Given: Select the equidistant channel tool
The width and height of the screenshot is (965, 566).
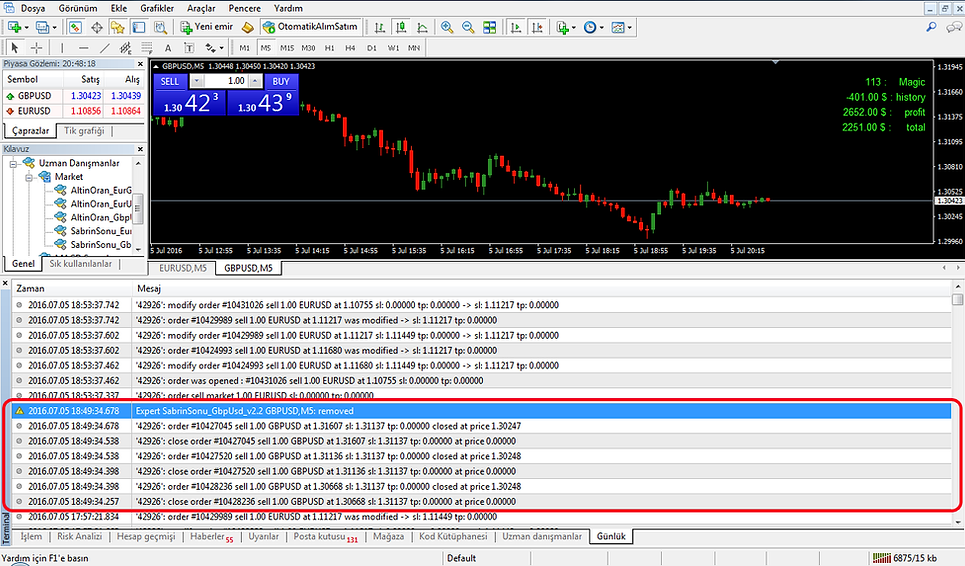Looking at the screenshot, I should point(126,47).
